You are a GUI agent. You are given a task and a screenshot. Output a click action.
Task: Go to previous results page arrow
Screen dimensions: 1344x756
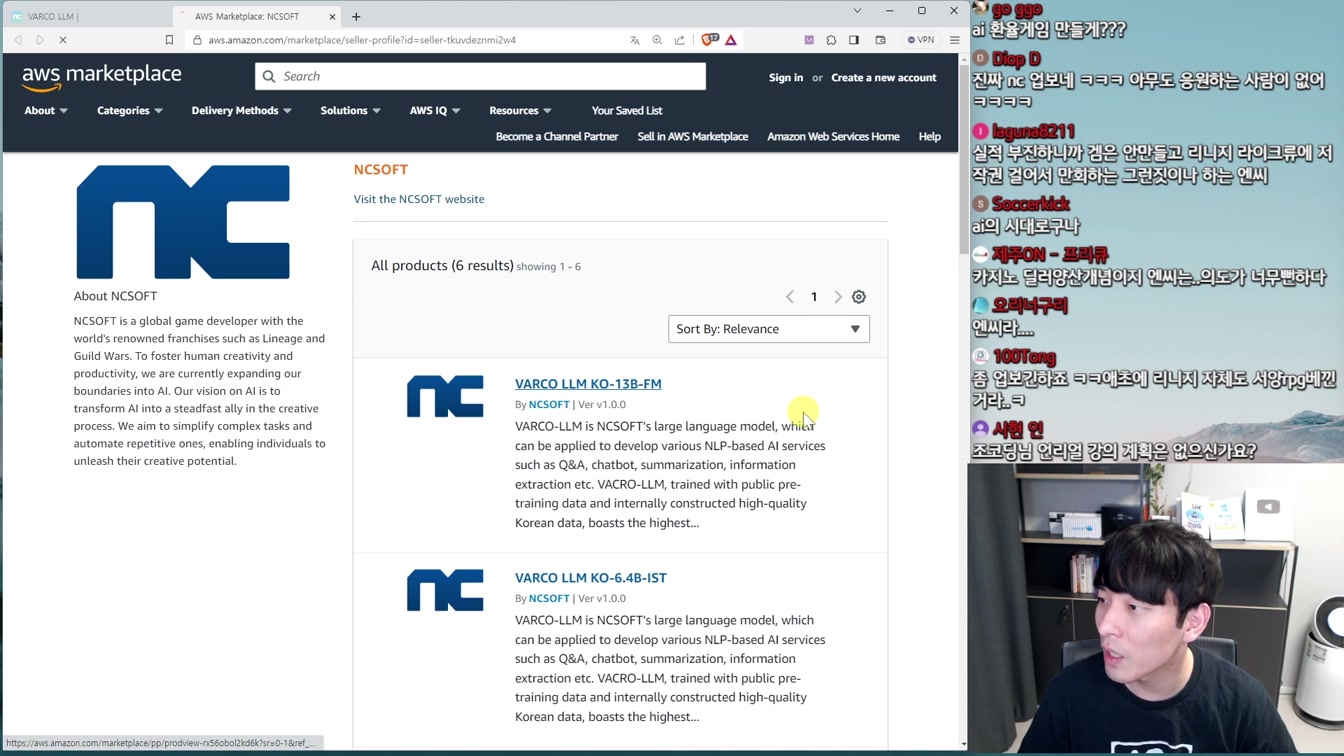coord(790,297)
